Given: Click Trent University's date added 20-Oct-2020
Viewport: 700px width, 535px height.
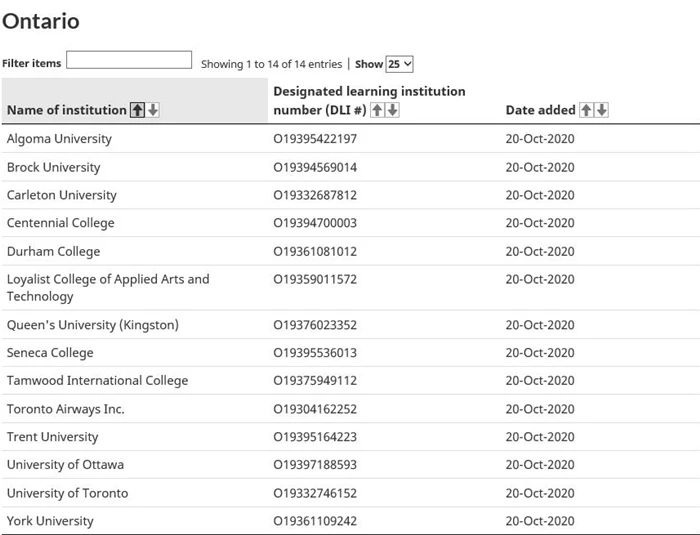Looking at the screenshot, I should (x=540, y=437).
